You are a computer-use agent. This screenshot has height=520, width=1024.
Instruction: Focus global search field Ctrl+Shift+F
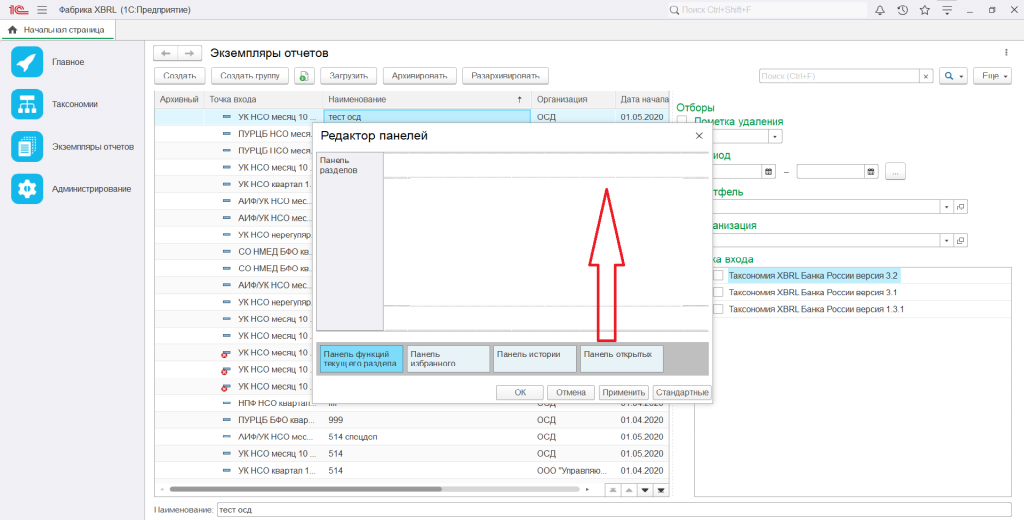766,10
